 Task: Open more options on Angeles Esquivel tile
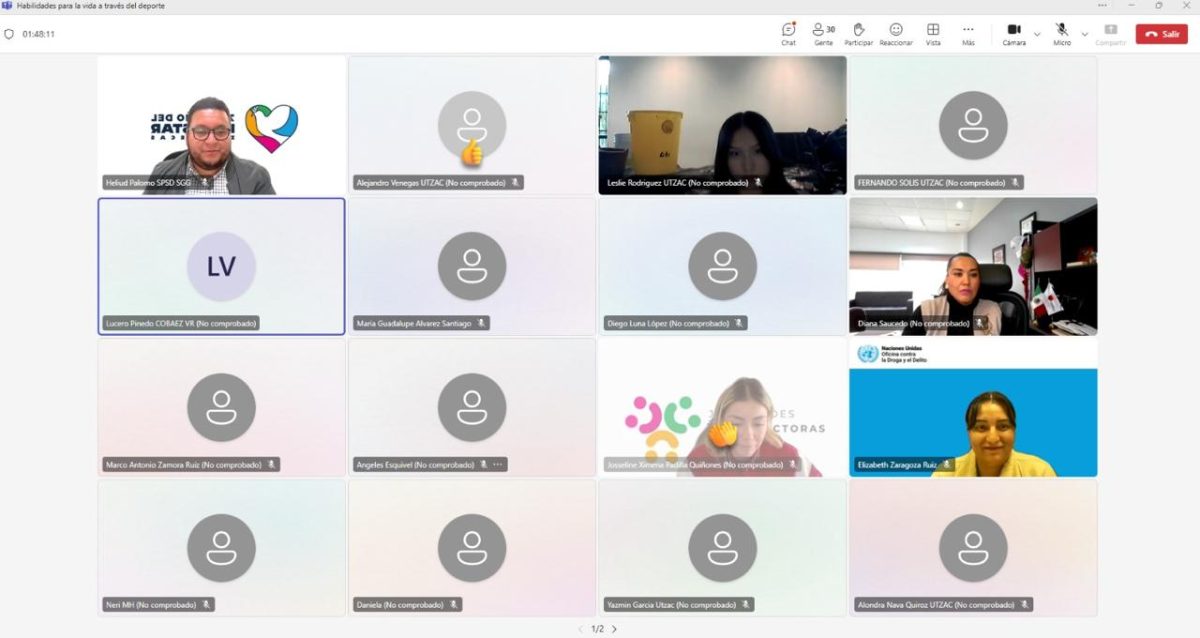tap(498, 464)
